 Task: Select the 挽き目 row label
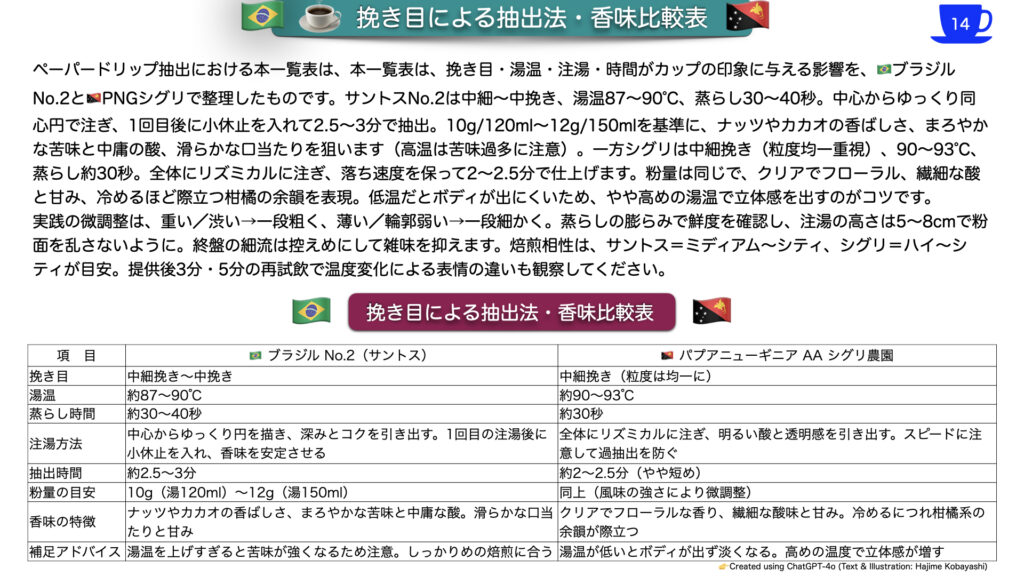(49, 376)
